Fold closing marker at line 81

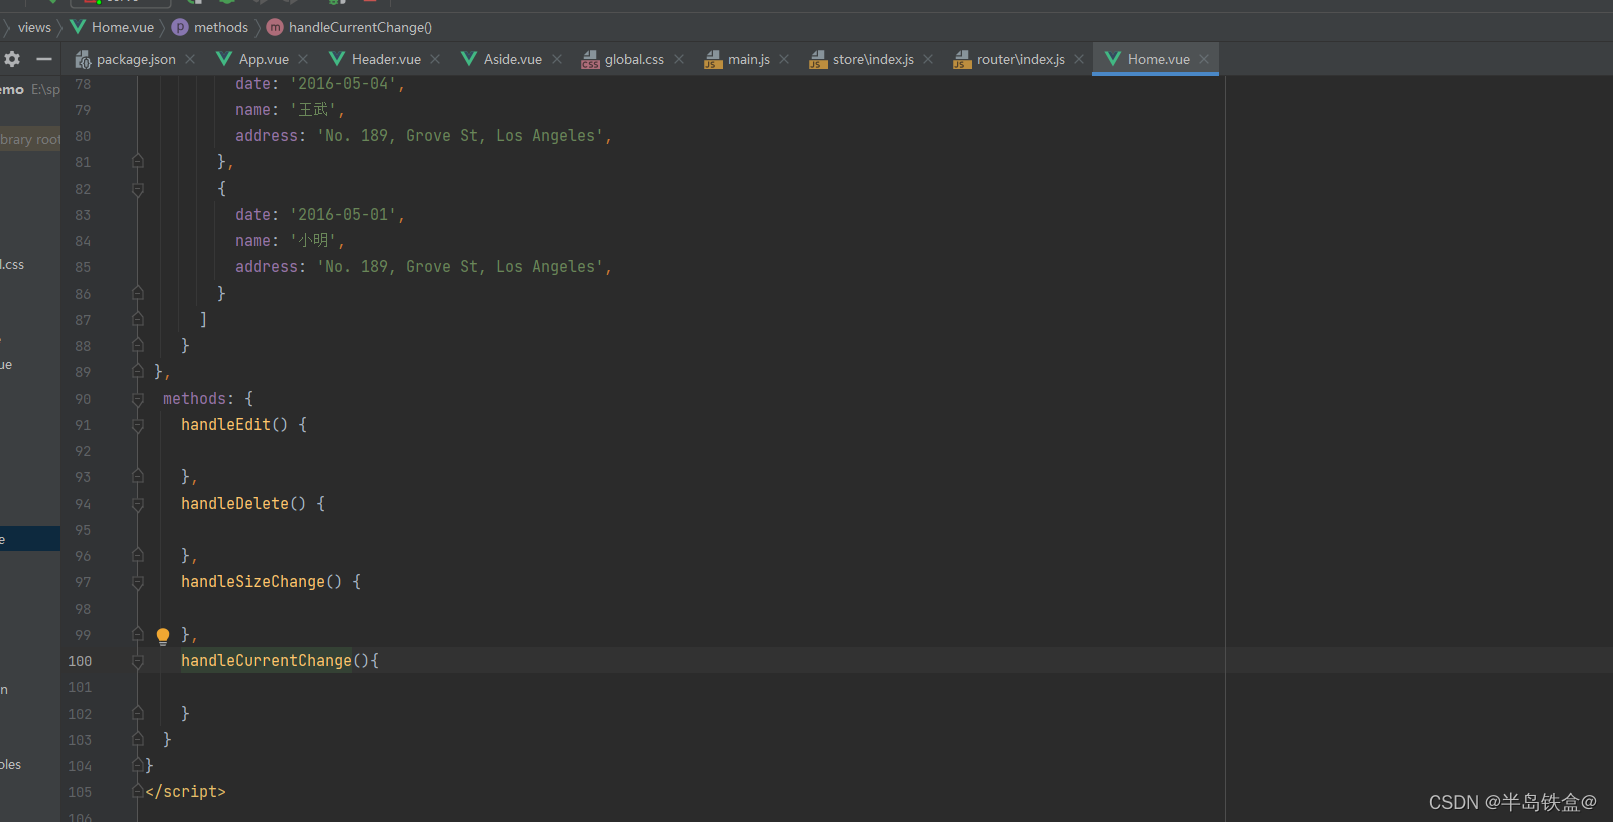point(138,162)
